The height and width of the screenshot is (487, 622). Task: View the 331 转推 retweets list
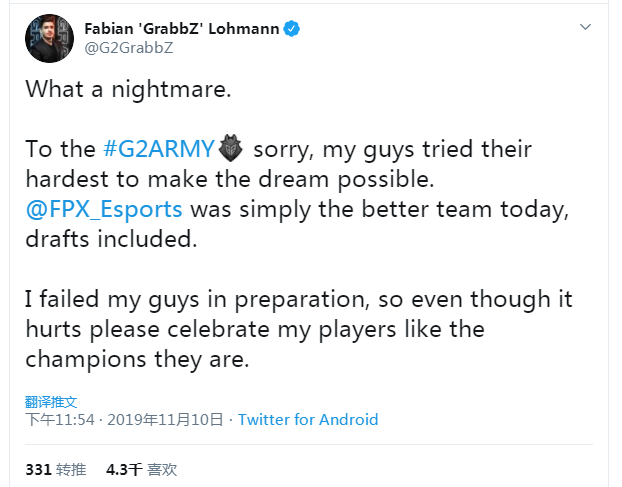[56, 470]
